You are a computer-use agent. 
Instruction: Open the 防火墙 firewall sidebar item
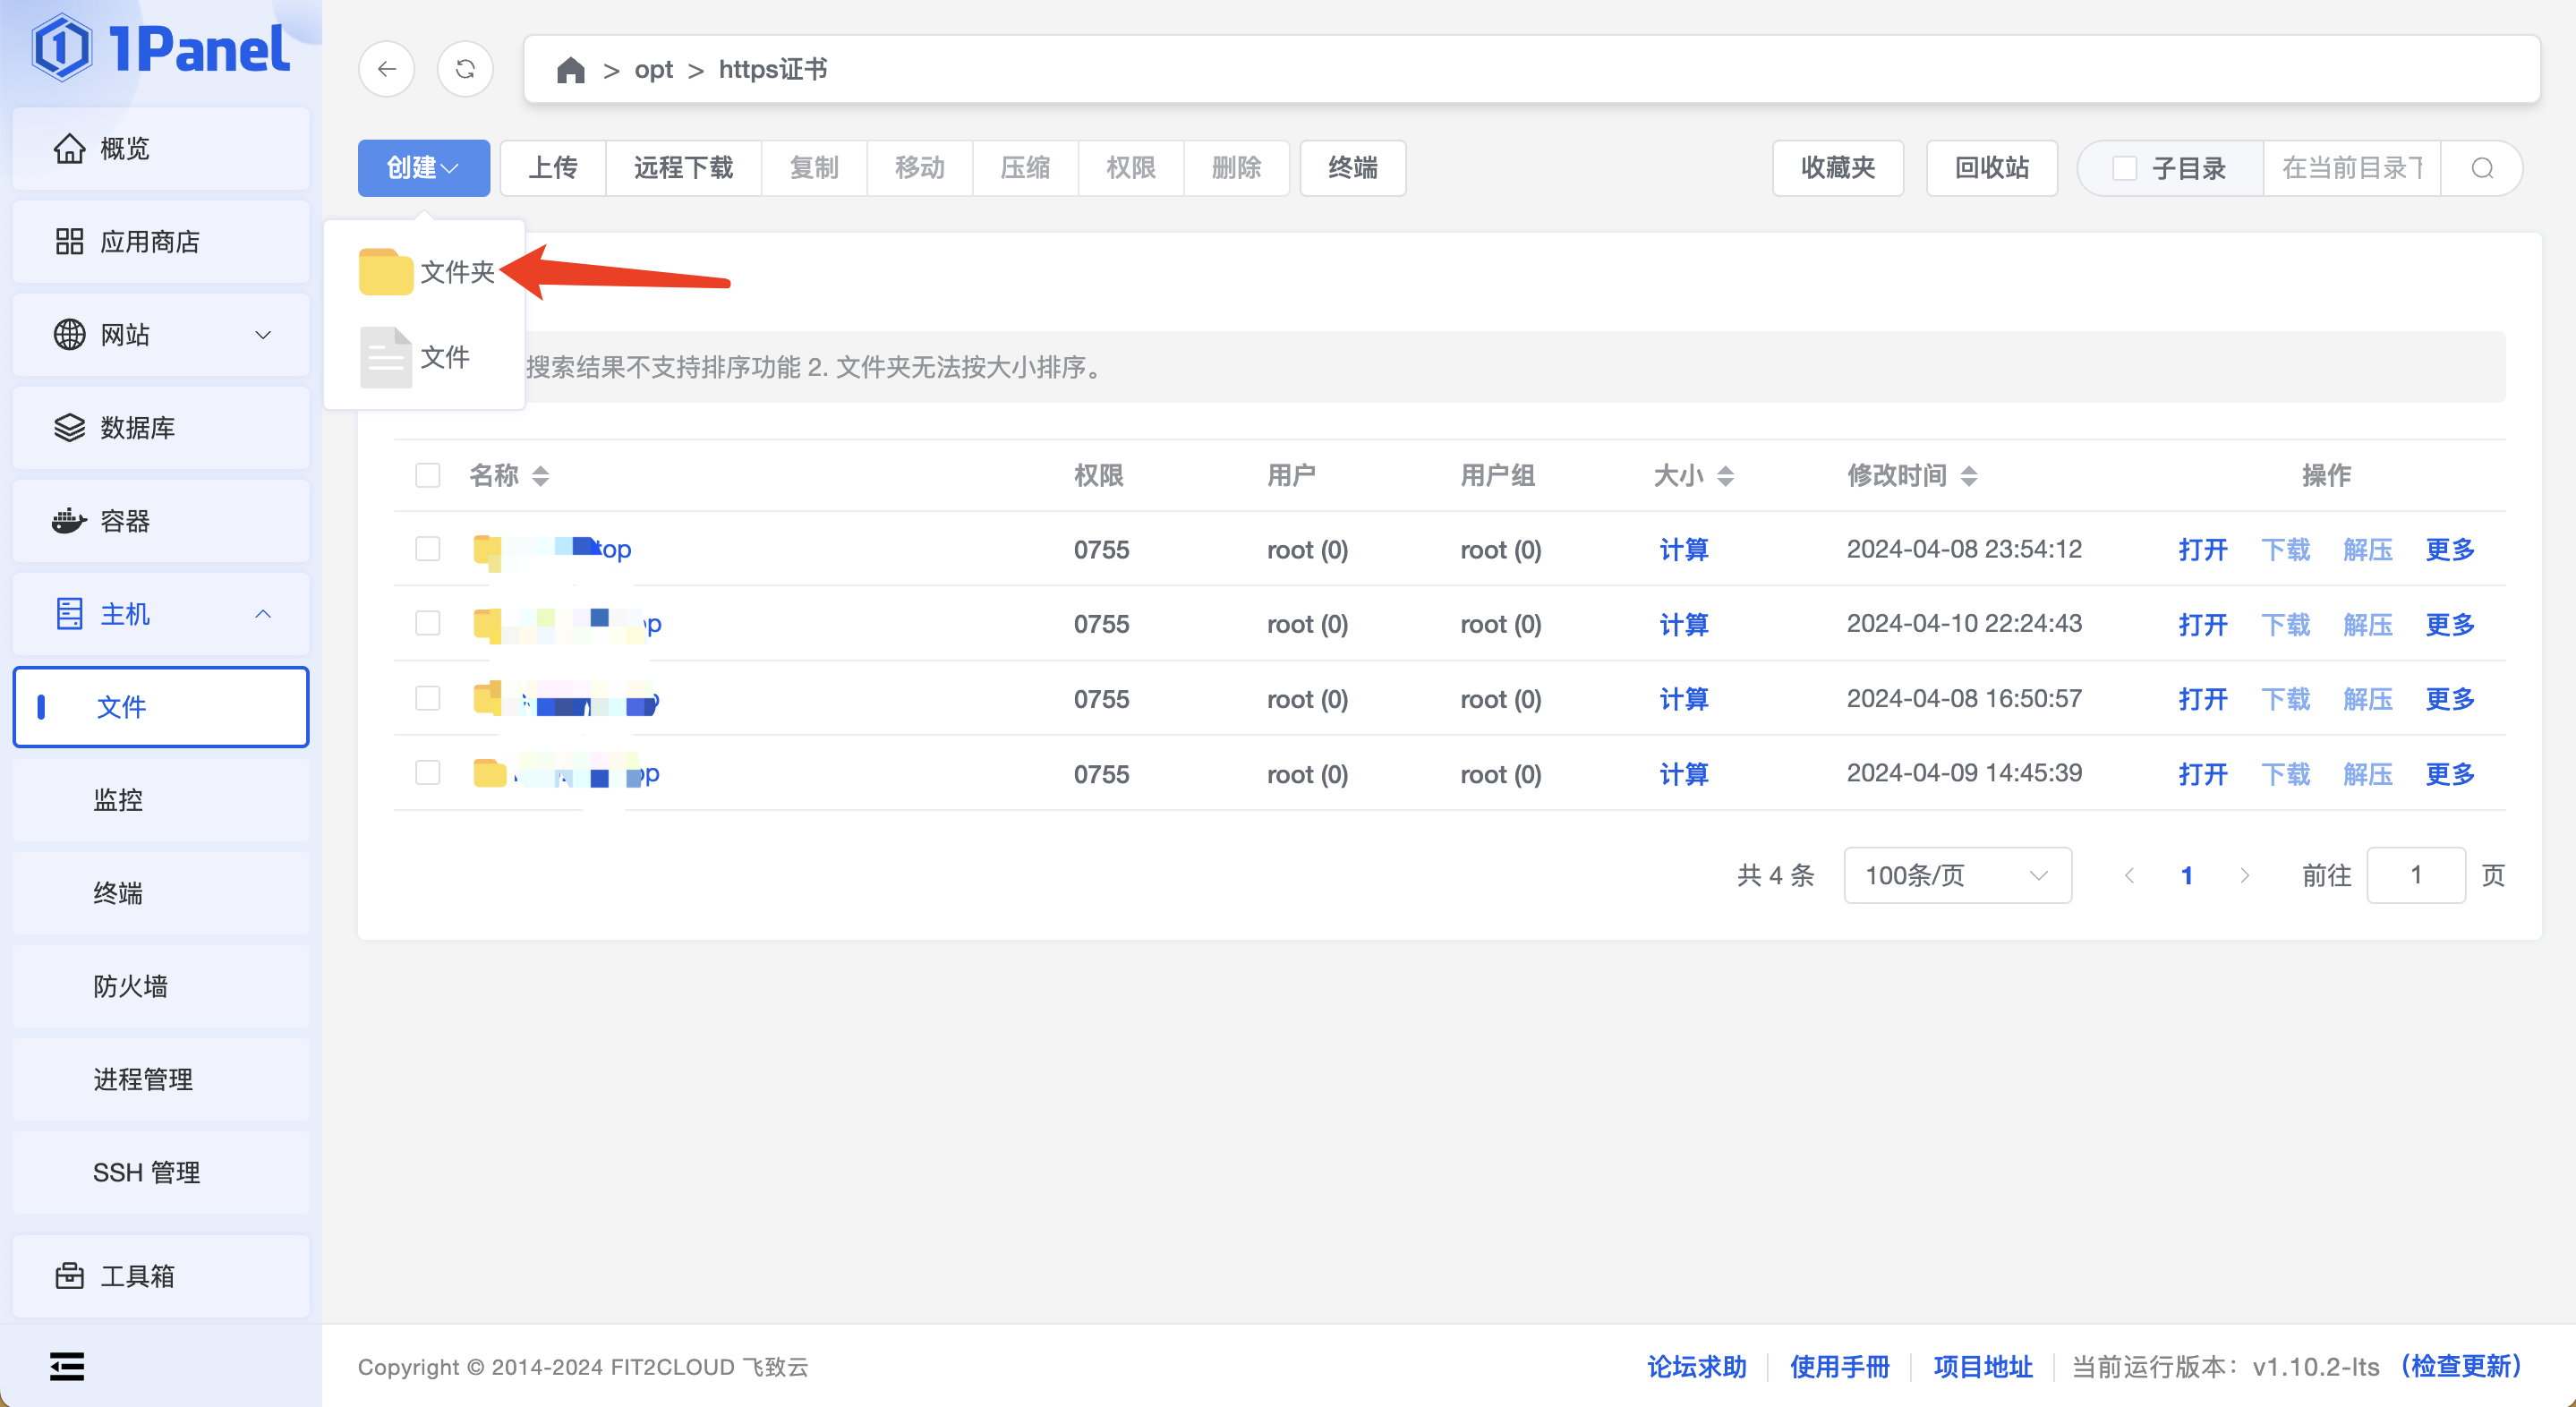(x=161, y=986)
